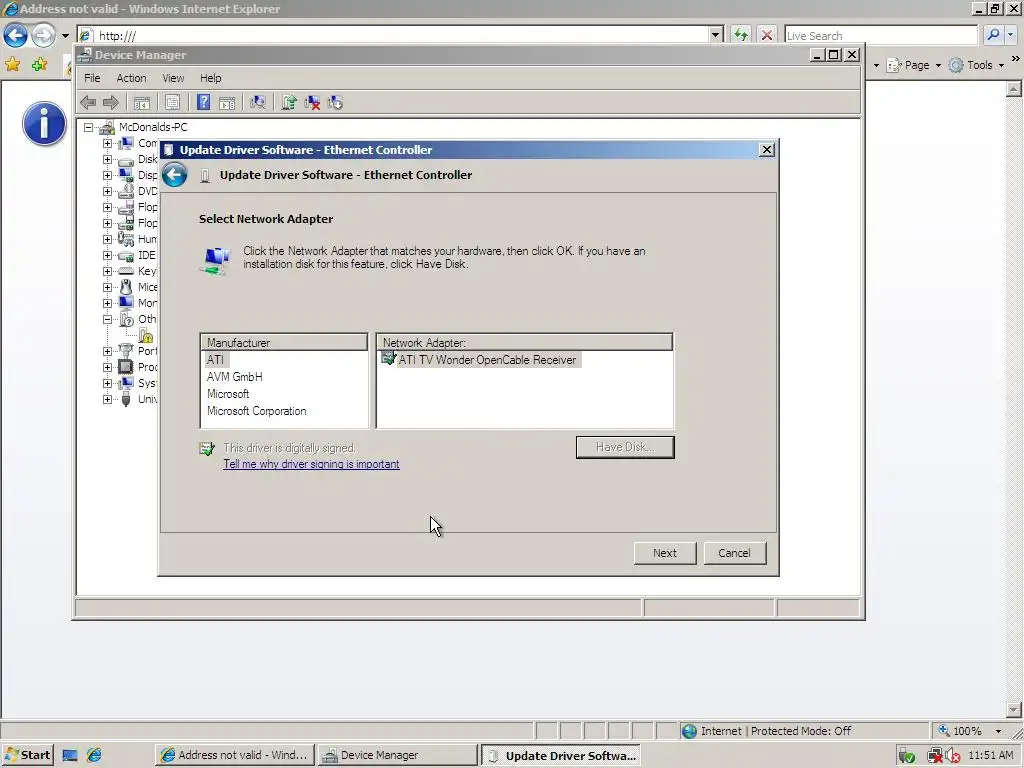1024x768 pixels.
Task: Open IE address bar history dropdown
Action: click(x=716, y=35)
